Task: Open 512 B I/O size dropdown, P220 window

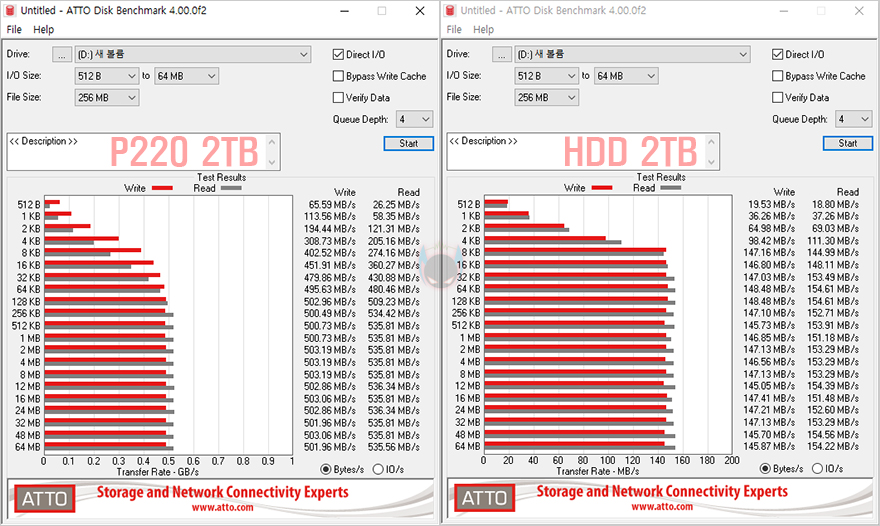Action: click(107, 76)
